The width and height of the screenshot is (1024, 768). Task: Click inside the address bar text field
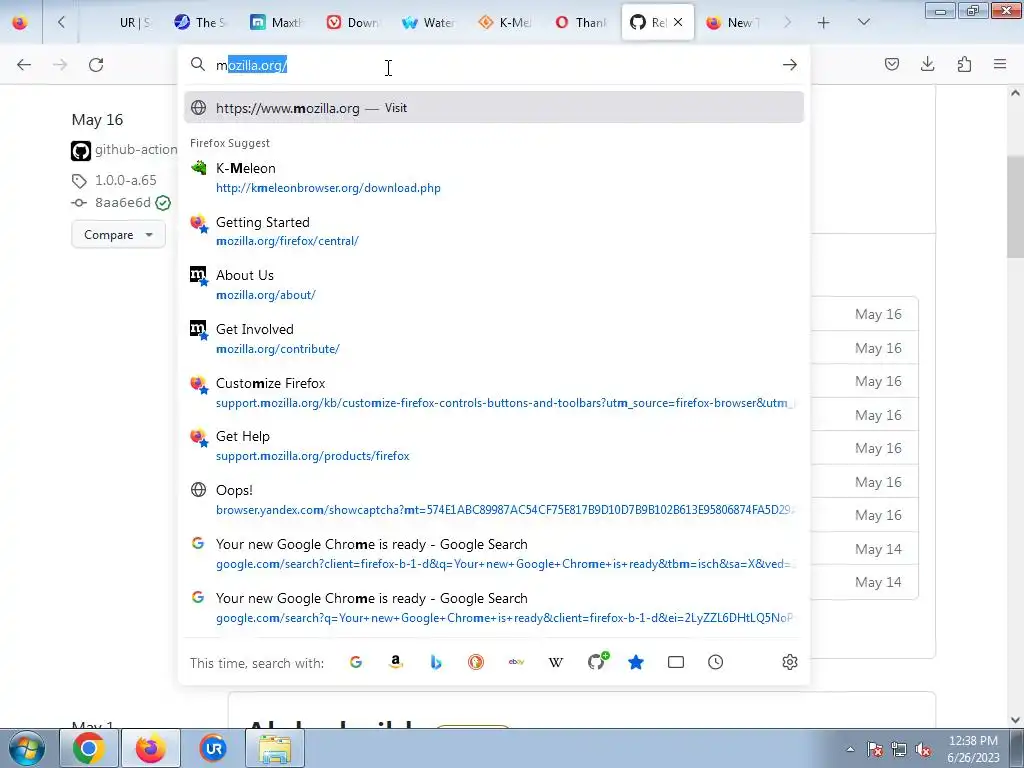pos(496,65)
